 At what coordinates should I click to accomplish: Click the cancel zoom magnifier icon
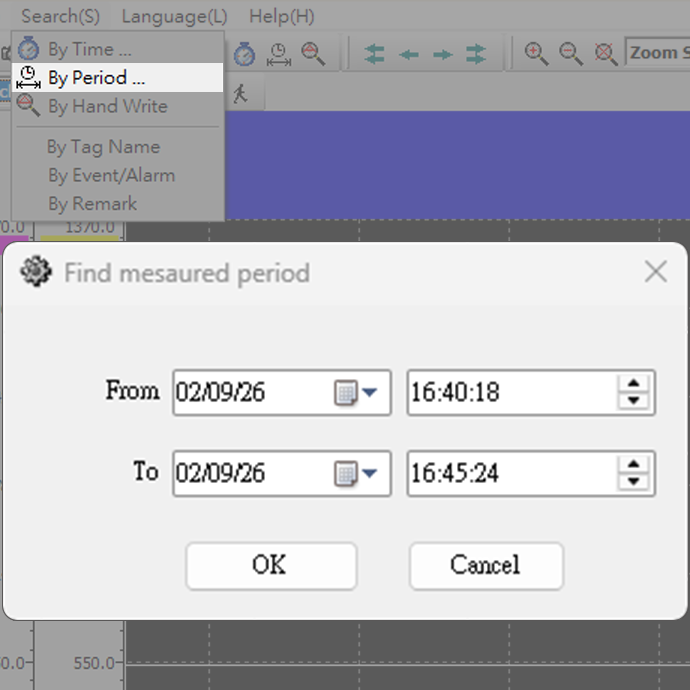click(x=605, y=54)
